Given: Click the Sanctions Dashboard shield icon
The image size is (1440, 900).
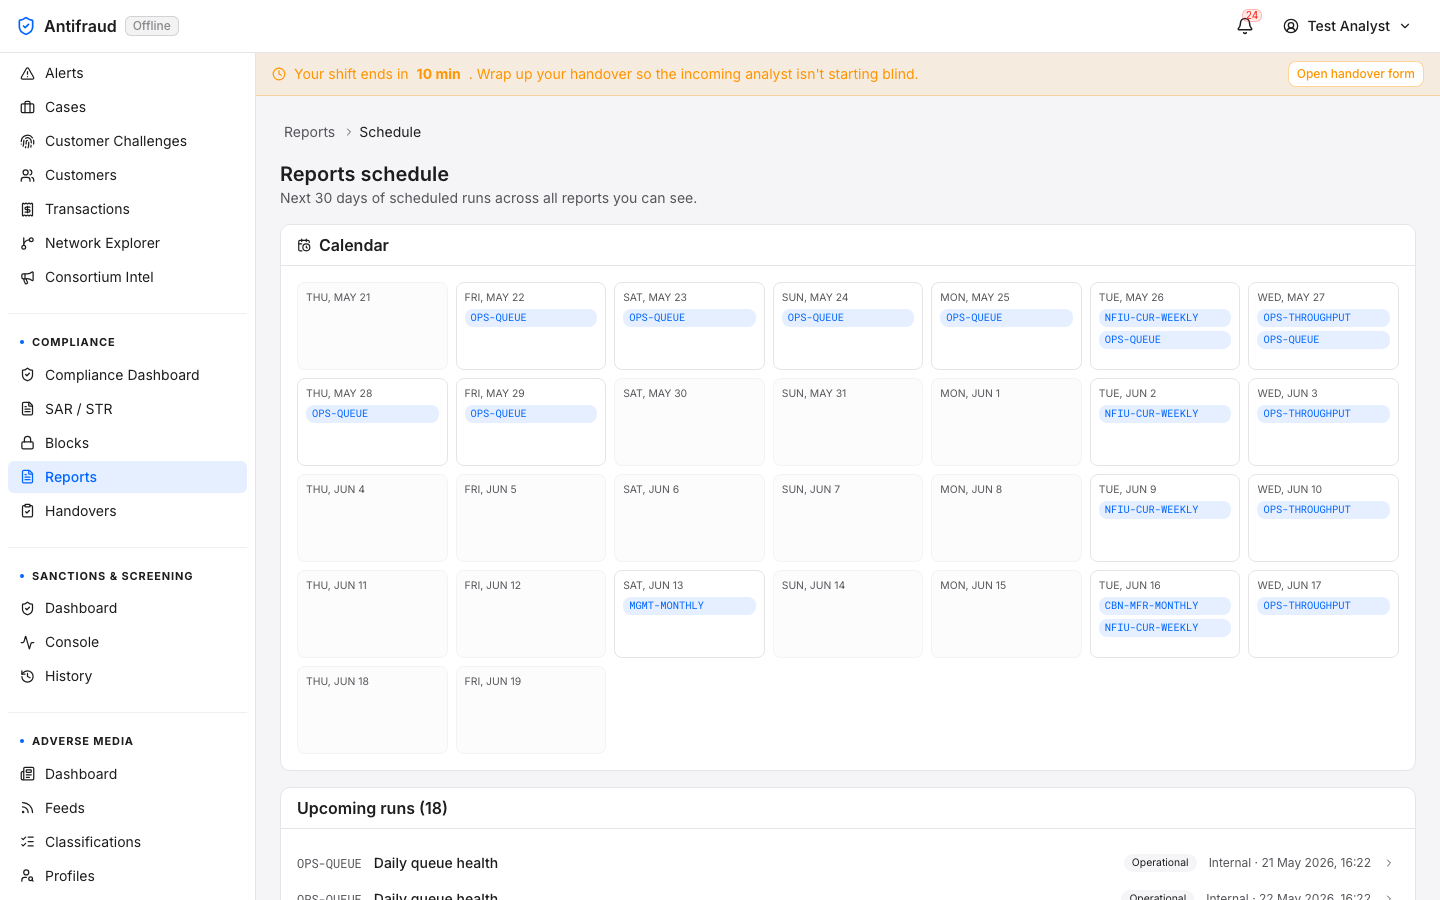Looking at the screenshot, I should pos(28,608).
